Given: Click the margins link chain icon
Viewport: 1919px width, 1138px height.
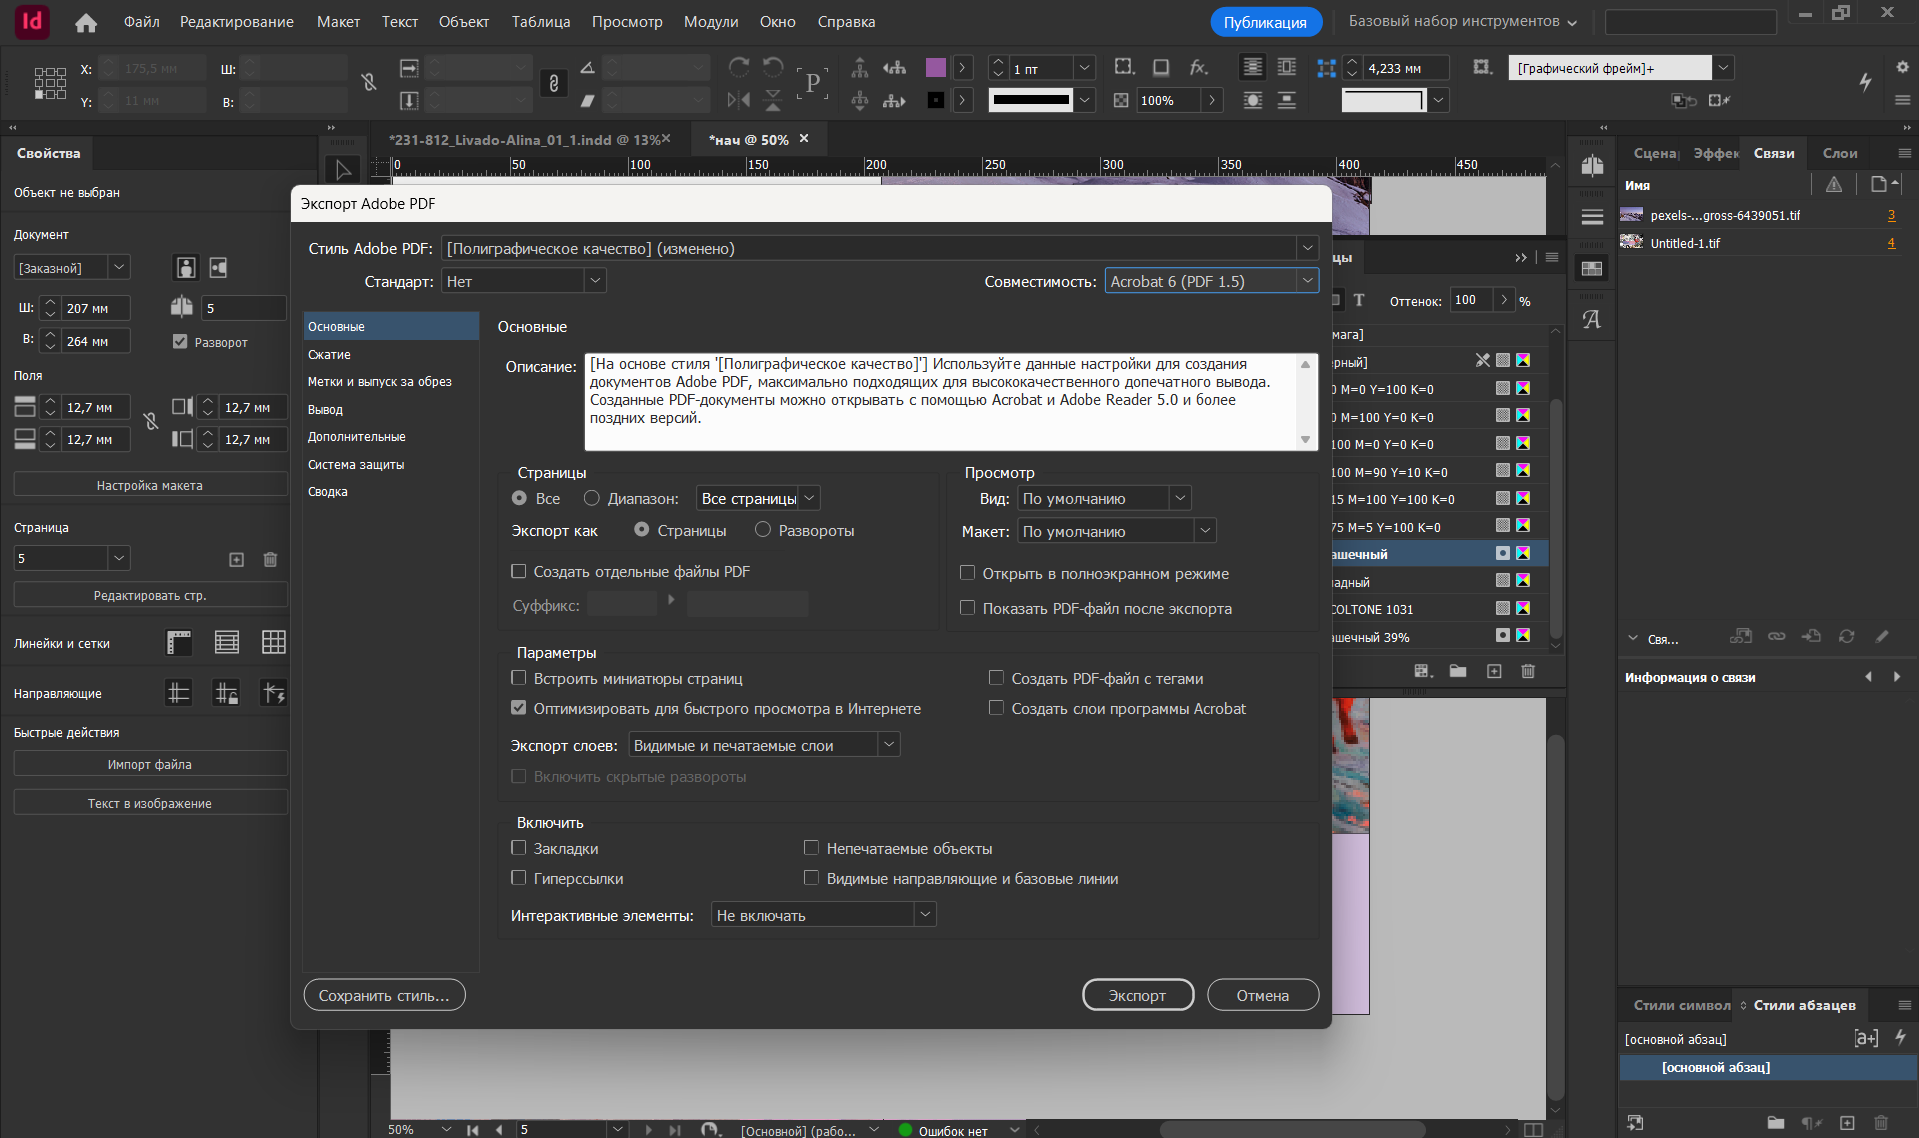Looking at the screenshot, I should [x=151, y=423].
